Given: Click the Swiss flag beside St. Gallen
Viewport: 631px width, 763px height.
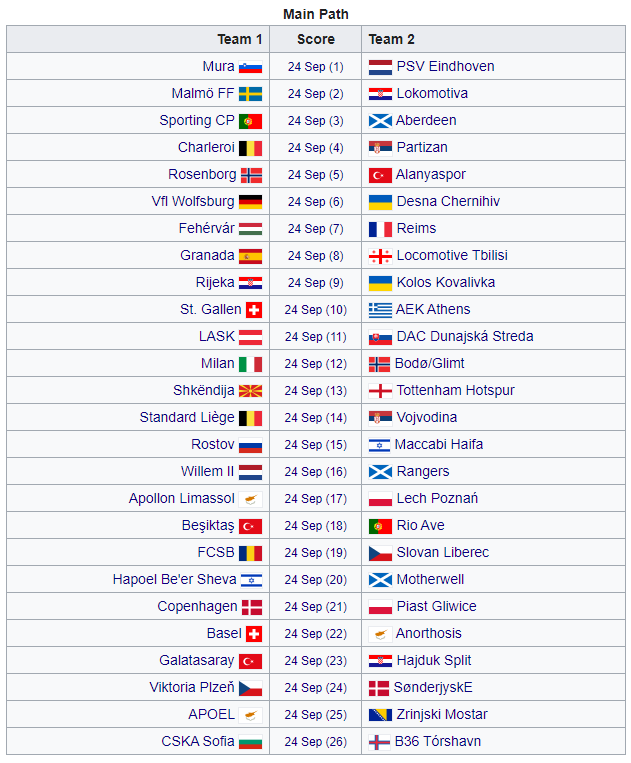Looking at the screenshot, I should click(254, 310).
